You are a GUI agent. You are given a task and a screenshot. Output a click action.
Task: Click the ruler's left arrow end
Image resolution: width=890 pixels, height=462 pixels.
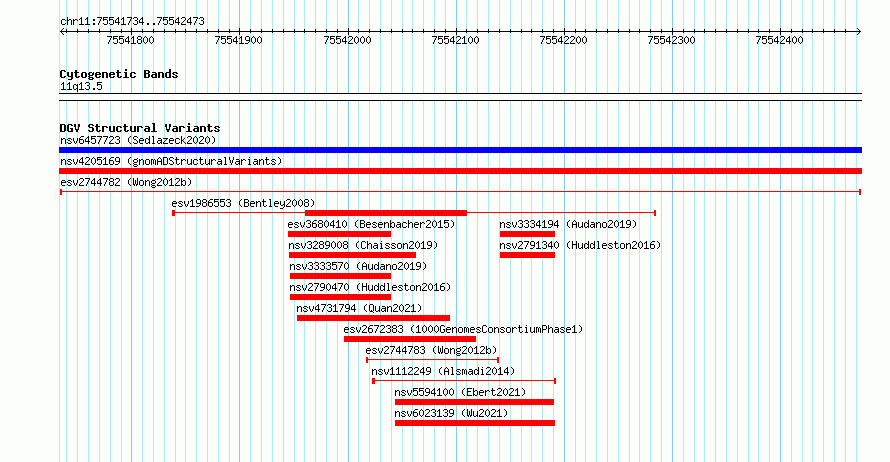coord(62,32)
